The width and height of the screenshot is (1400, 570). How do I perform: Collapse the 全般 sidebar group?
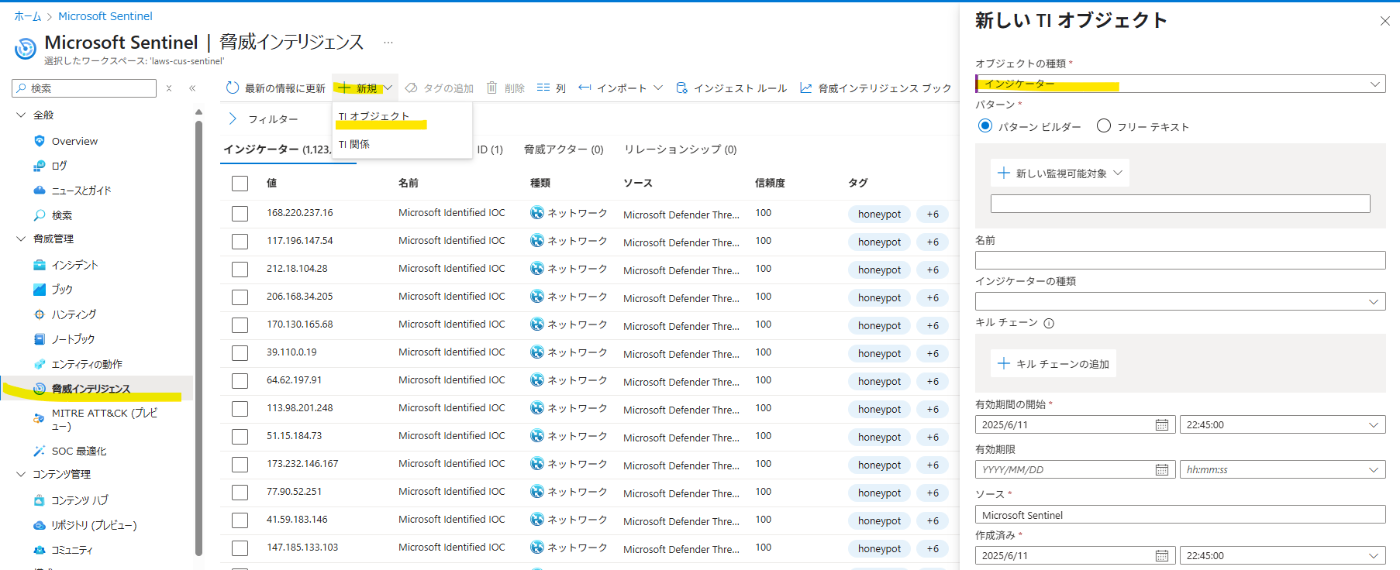click(x=21, y=116)
